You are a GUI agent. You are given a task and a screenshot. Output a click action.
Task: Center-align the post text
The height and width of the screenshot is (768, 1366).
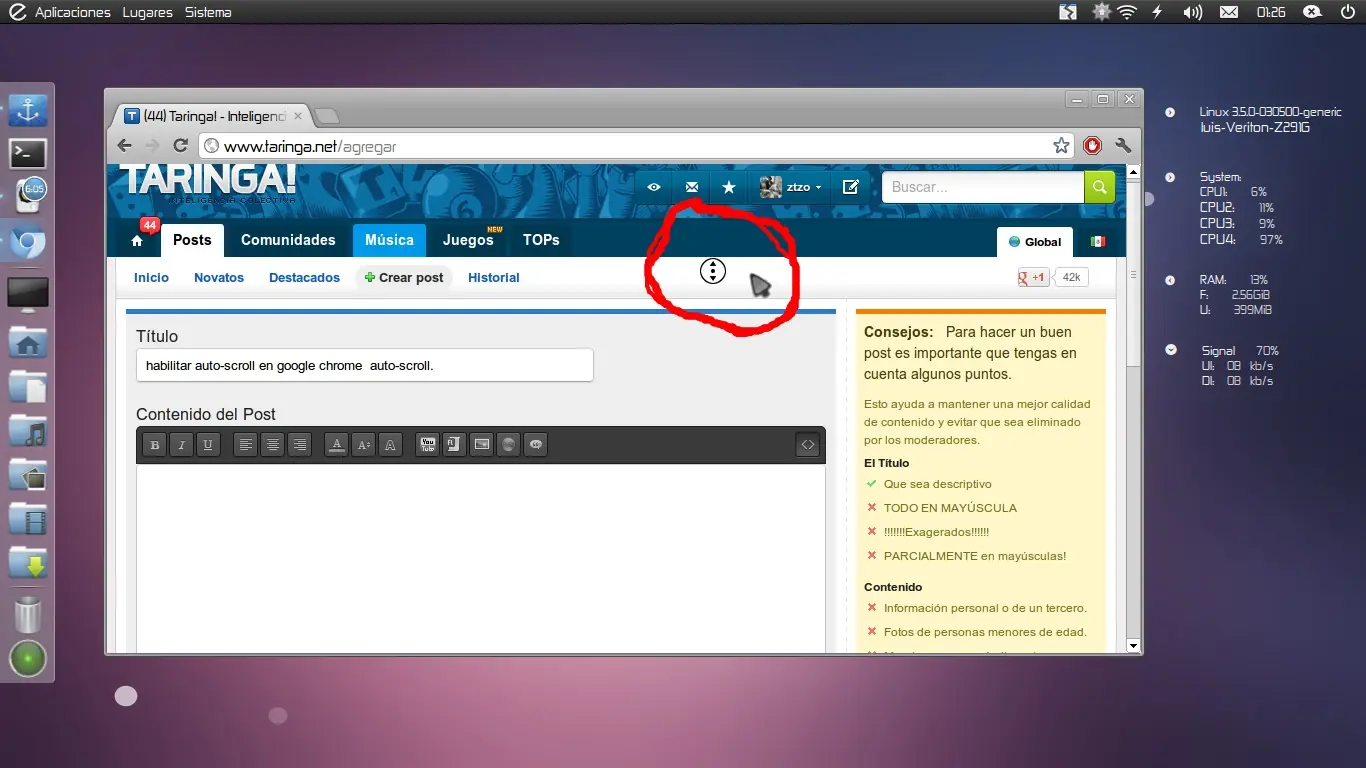(x=272, y=445)
